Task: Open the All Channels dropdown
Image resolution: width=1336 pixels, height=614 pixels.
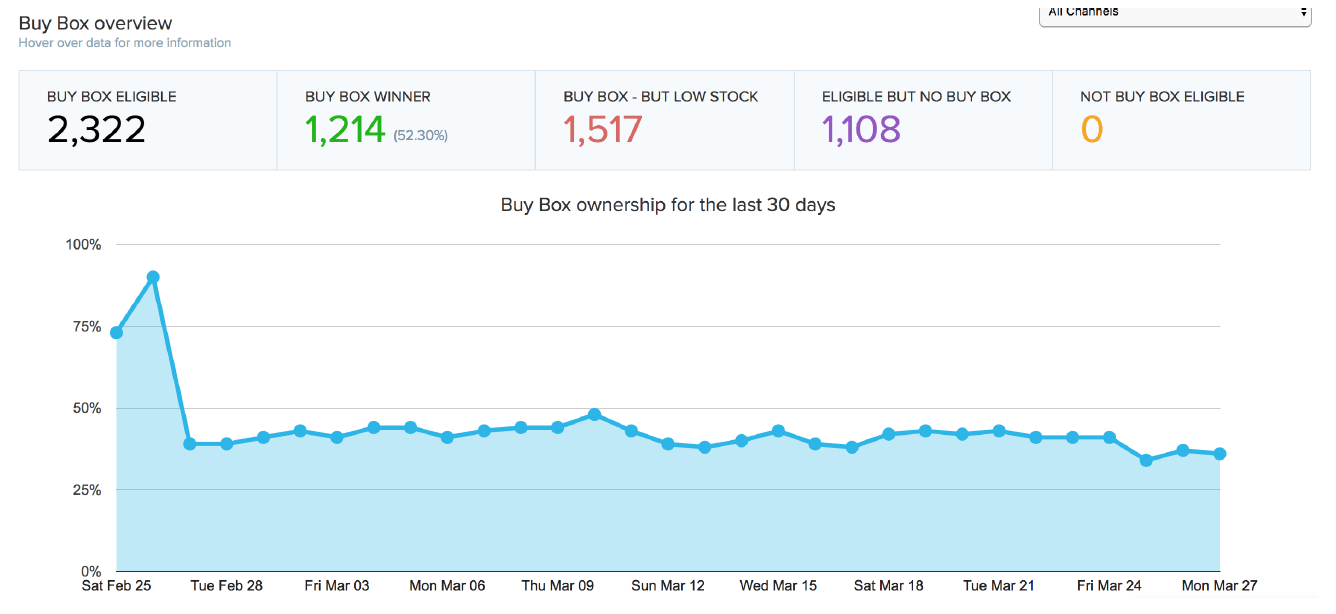Action: [1174, 13]
